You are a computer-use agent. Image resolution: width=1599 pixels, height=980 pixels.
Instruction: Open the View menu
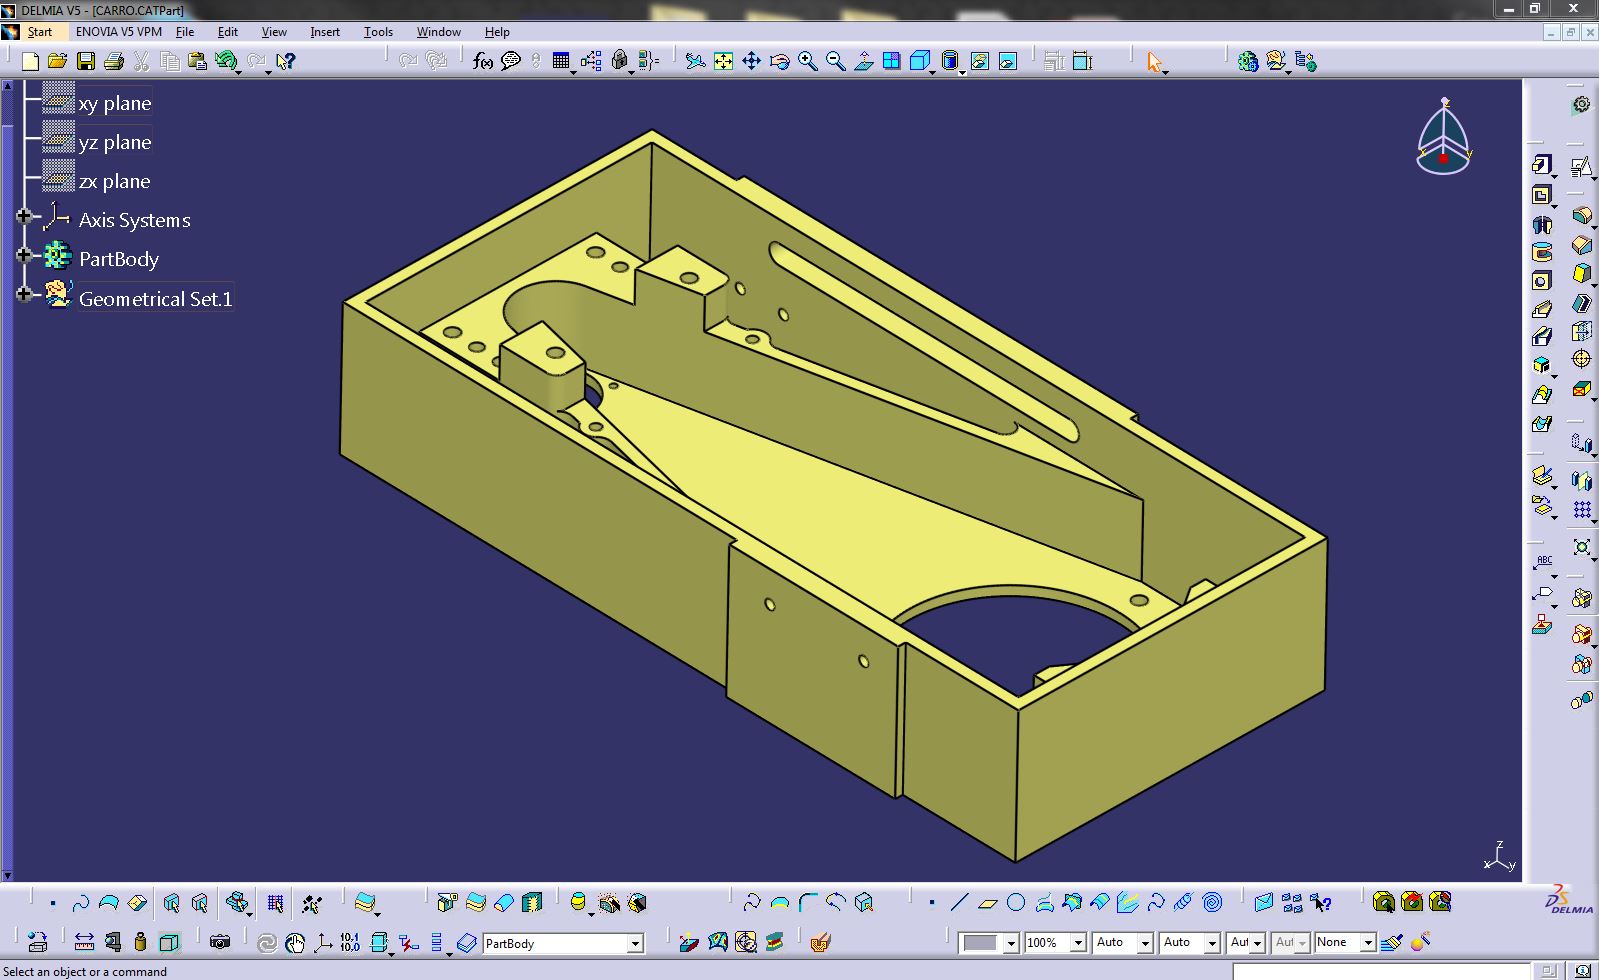coord(274,32)
